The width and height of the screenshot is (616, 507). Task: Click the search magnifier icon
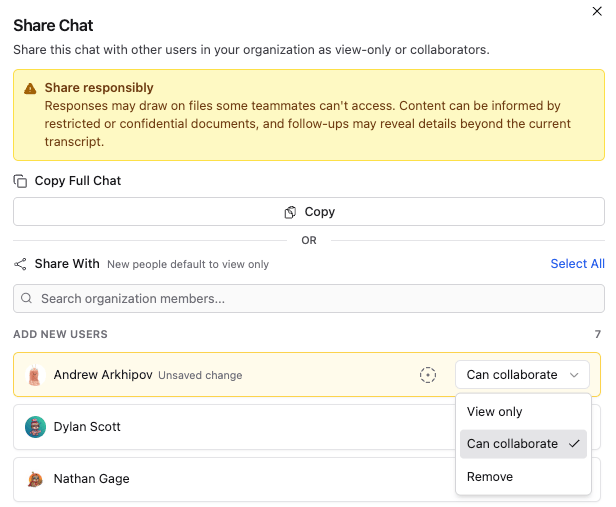[x=26, y=298]
